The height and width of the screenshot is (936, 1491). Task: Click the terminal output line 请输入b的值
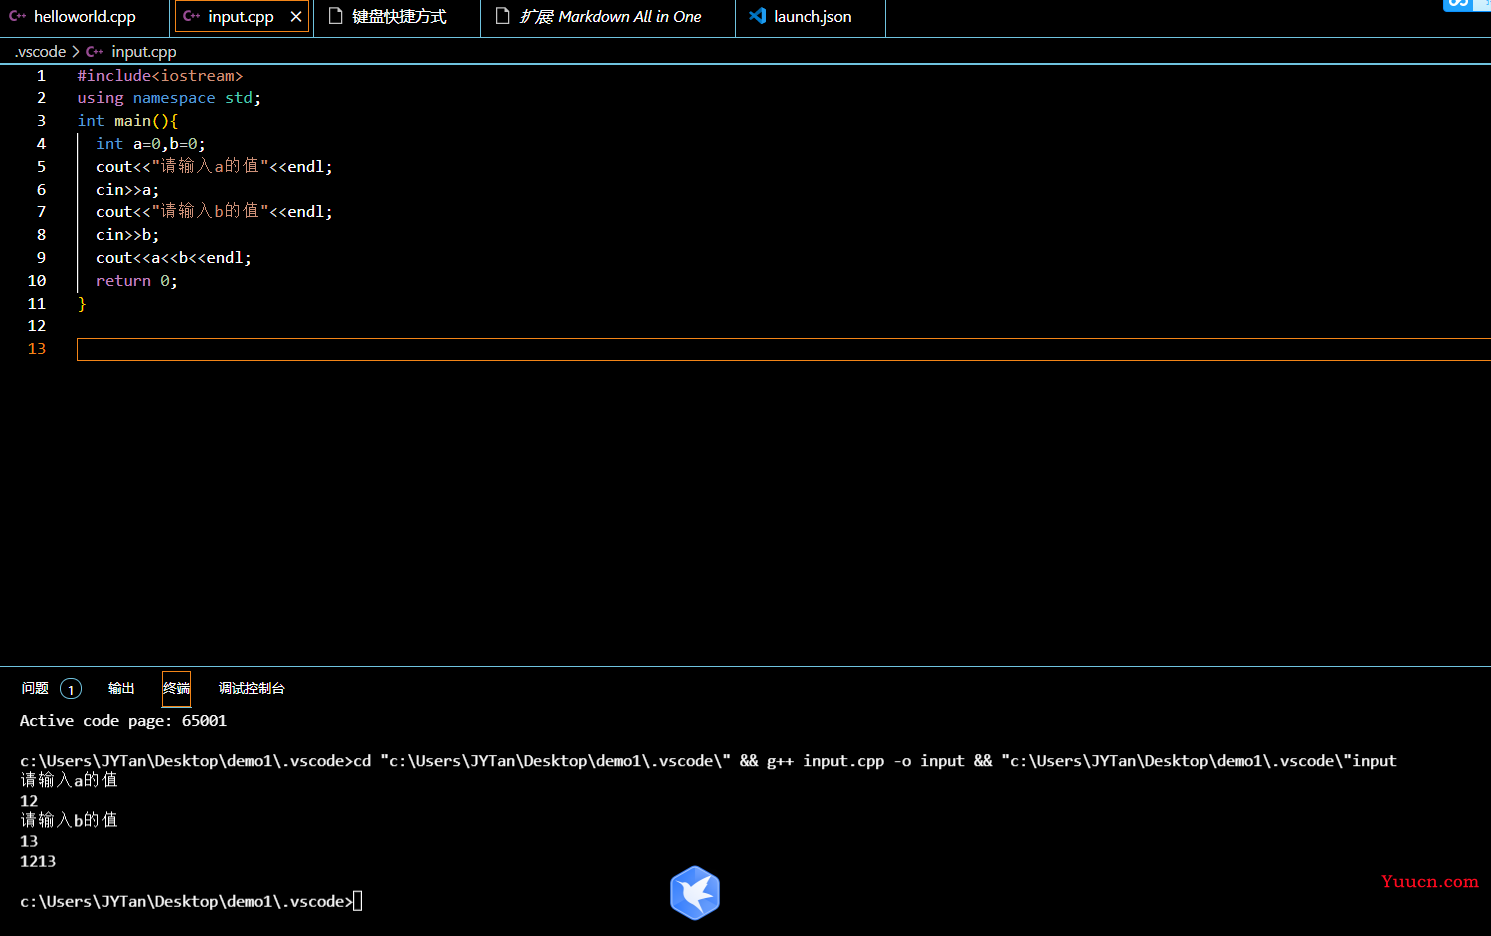pos(69,820)
